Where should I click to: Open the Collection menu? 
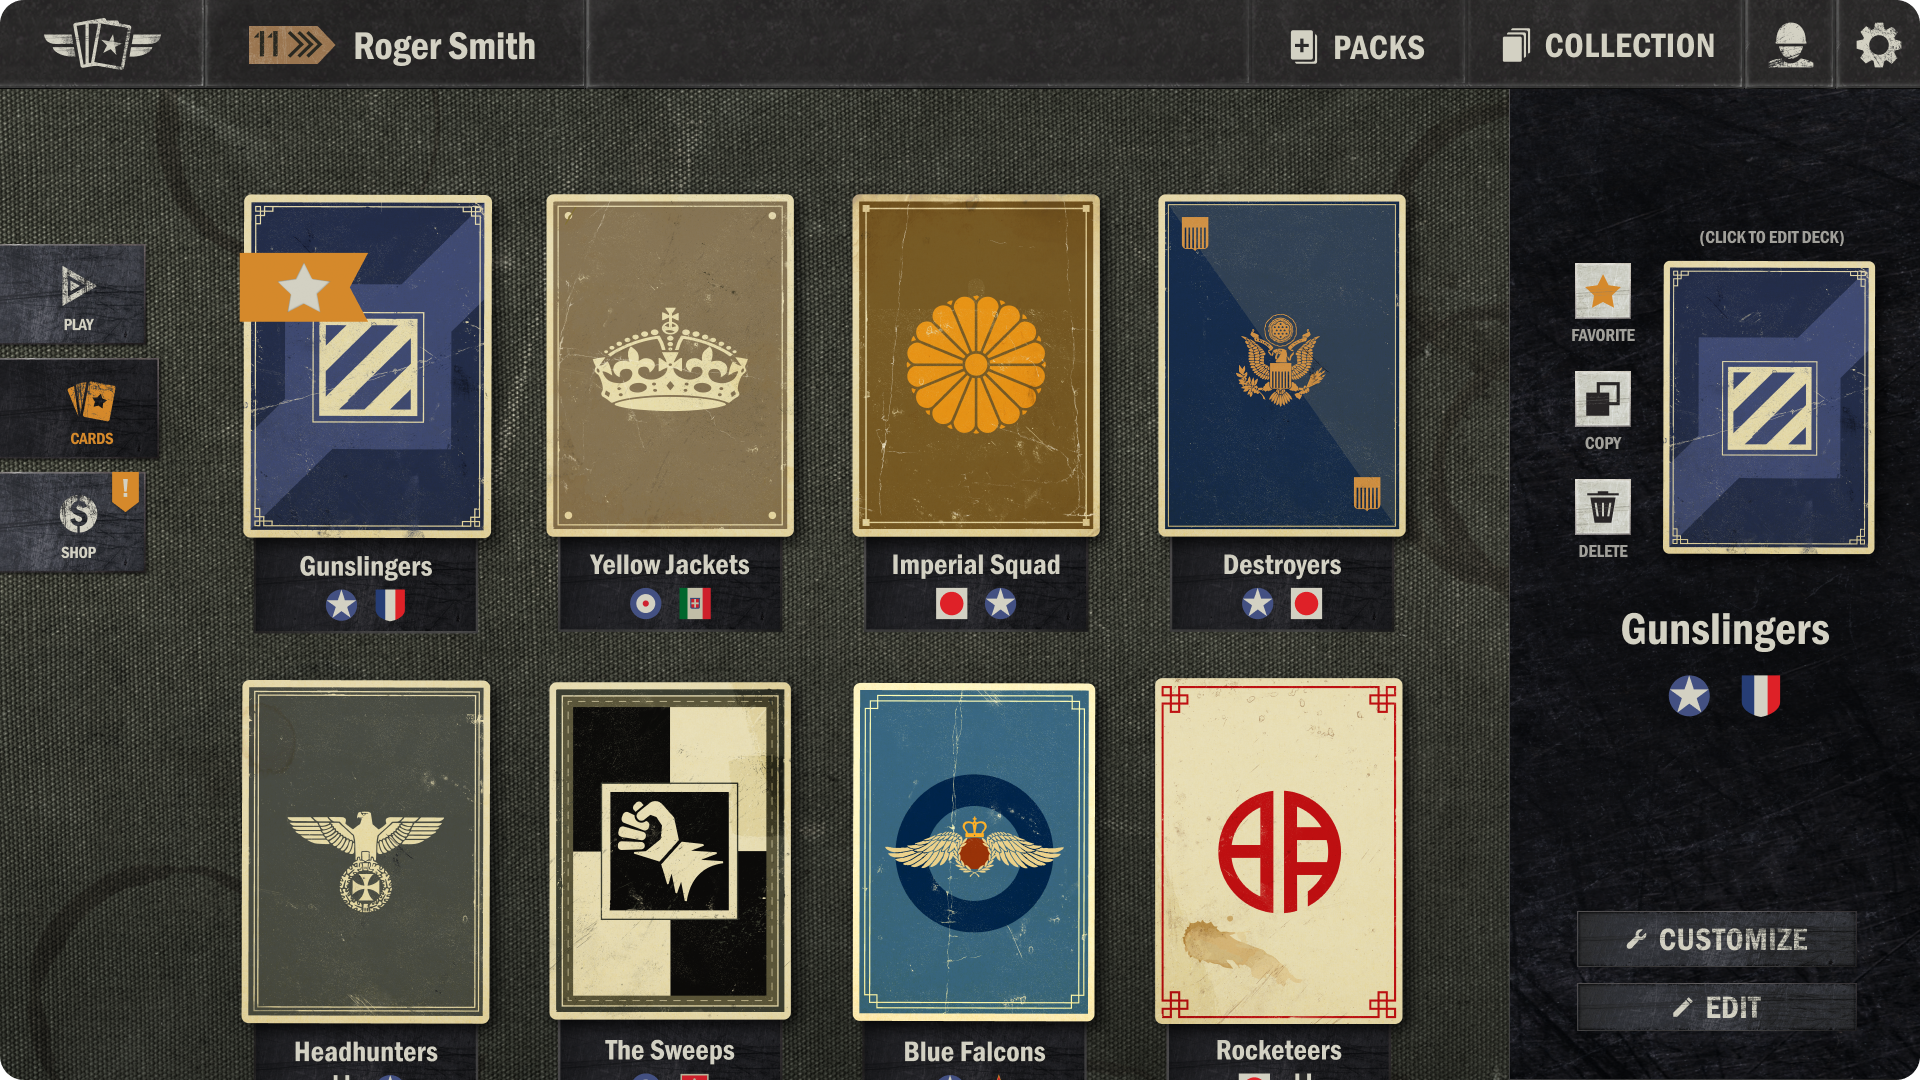[x=1608, y=46]
